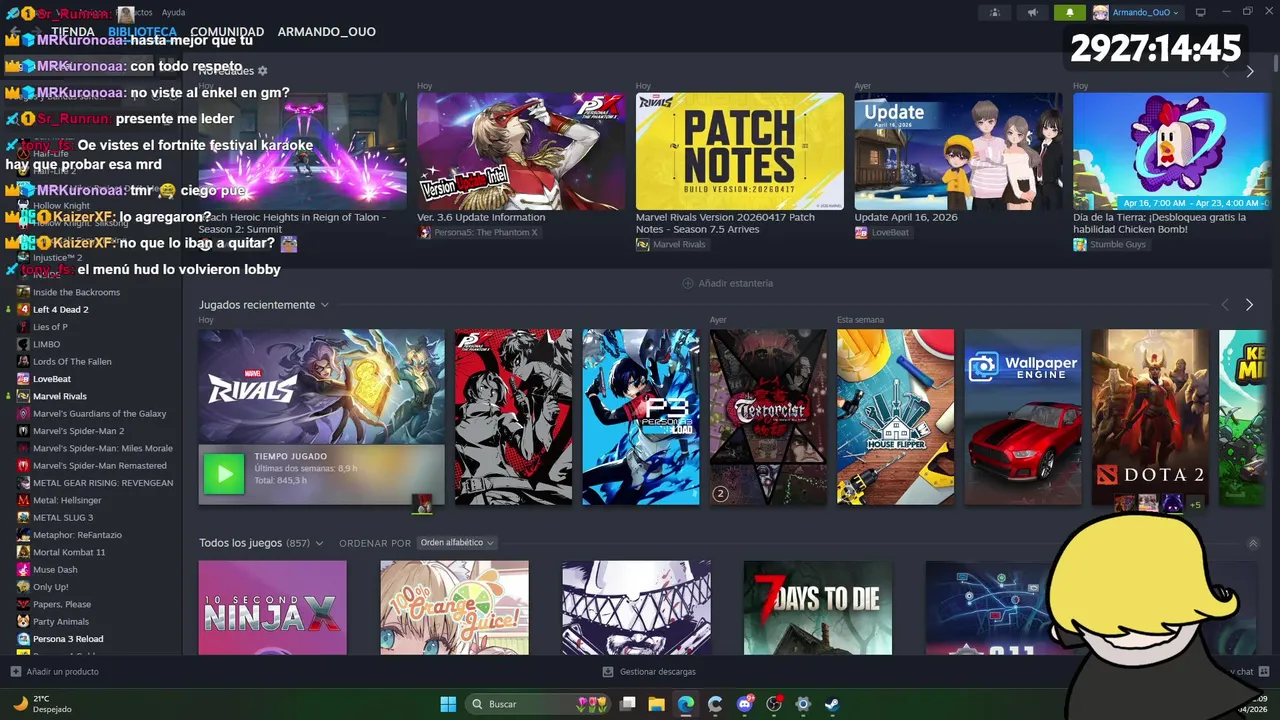Screen dimensions: 1280x720
Task: Show next recently played games arrow
Action: click(x=1249, y=305)
